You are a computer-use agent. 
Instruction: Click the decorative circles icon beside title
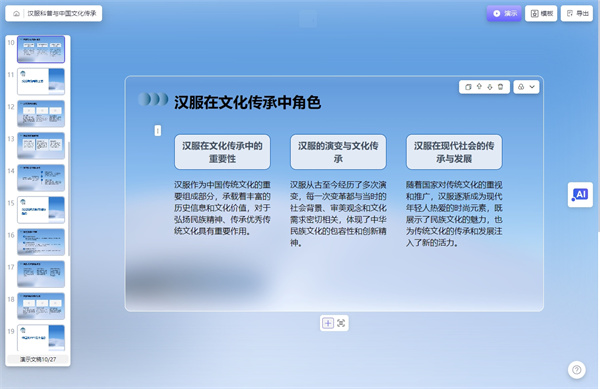coord(153,99)
